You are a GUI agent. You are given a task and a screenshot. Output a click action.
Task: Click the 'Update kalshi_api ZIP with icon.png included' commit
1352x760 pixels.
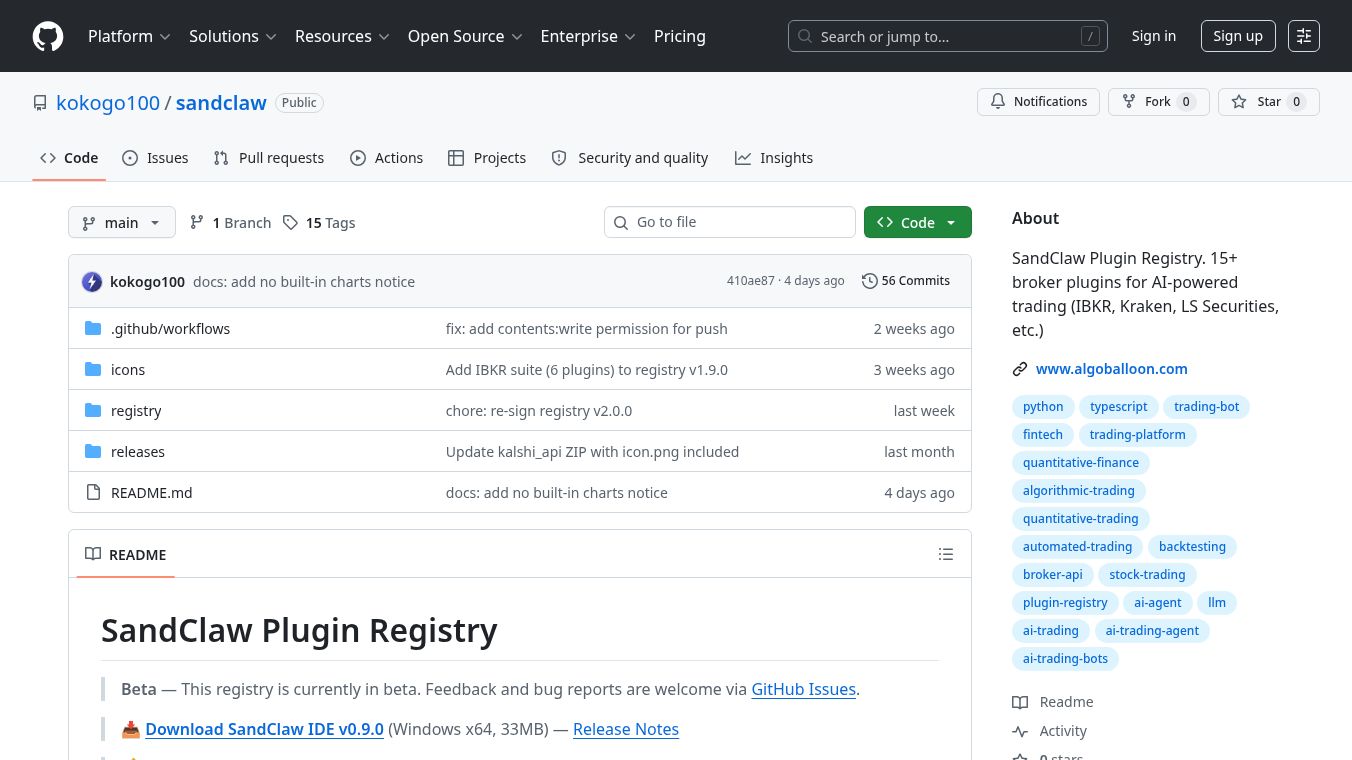(x=592, y=452)
